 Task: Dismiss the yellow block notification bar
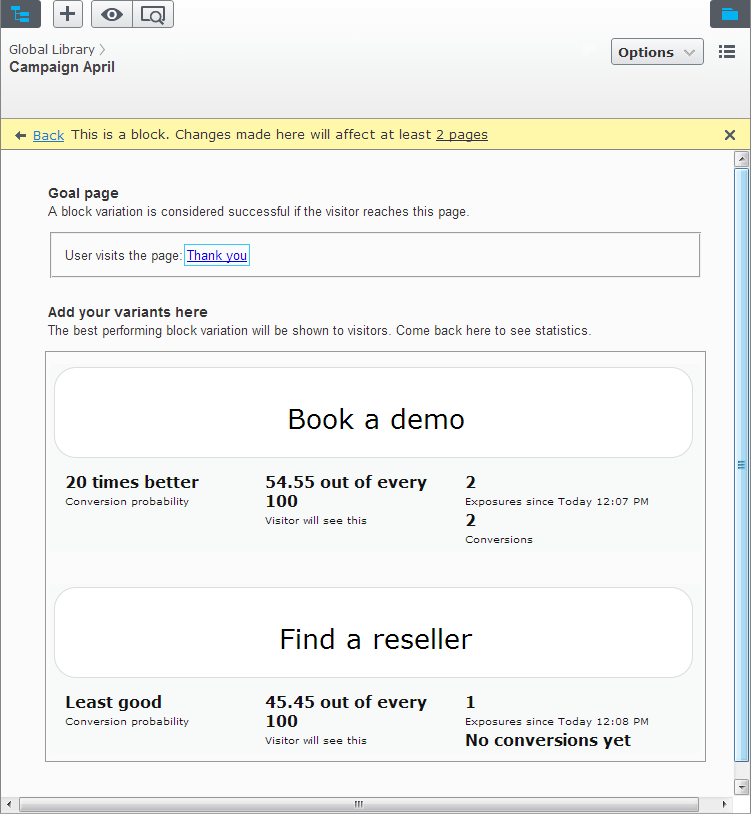coord(730,135)
